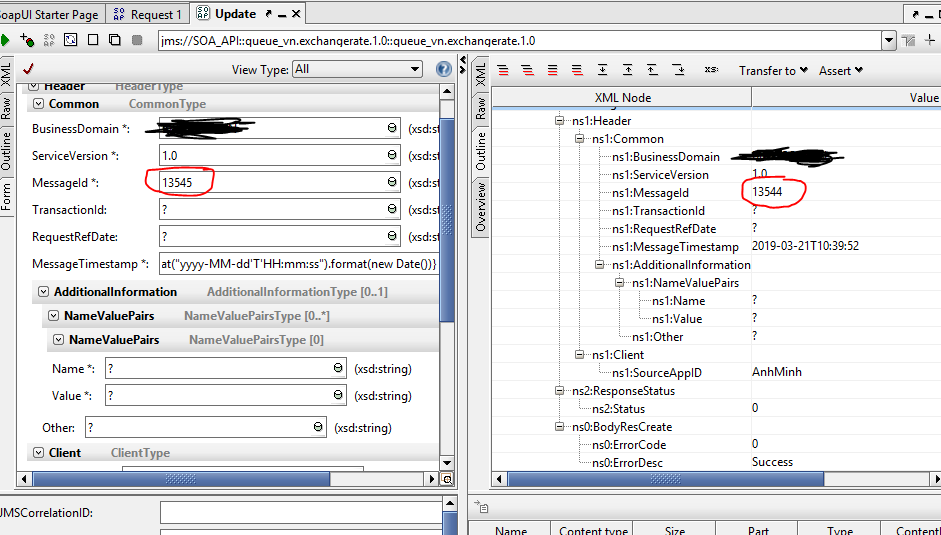The width and height of the screenshot is (941, 535).
Task: Click greyed SOAP icon in request toolbar
Action: tap(49, 40)
